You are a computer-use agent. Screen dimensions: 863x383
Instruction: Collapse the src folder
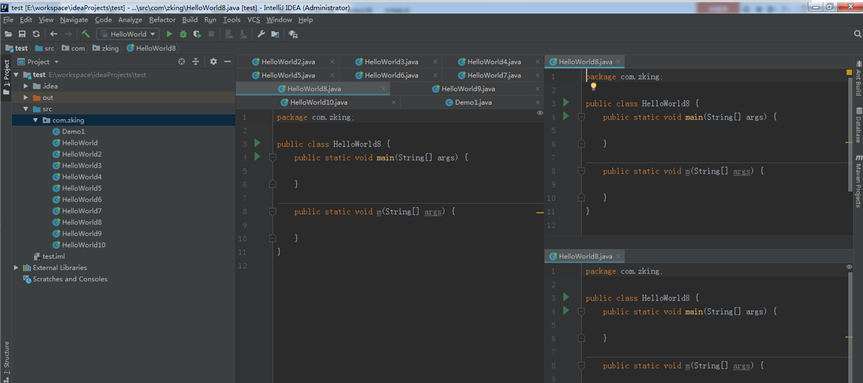coord(25,109)
